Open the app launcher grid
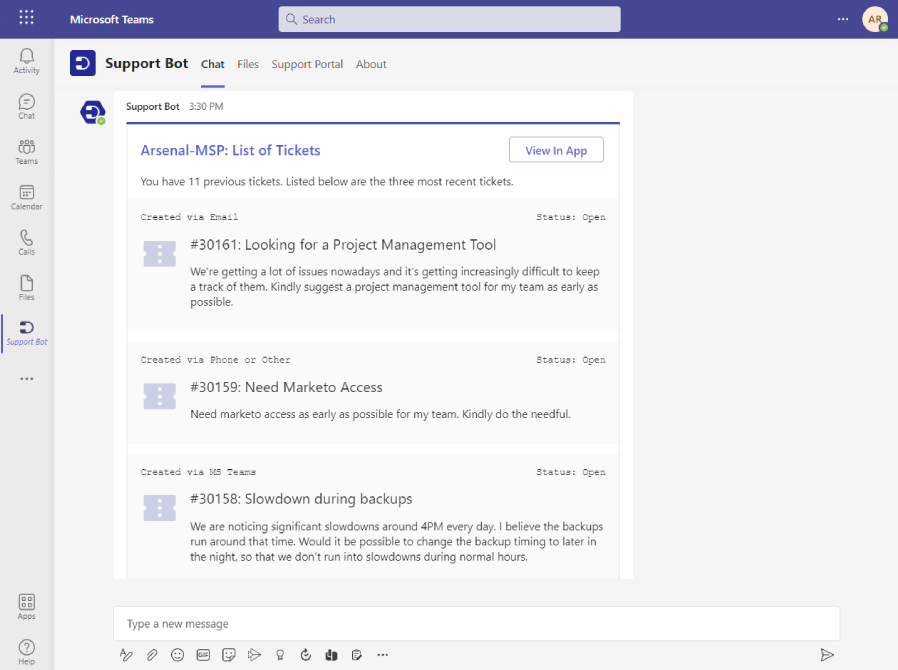The height and width of the screenshot is (670, 898). pos(26,17)
